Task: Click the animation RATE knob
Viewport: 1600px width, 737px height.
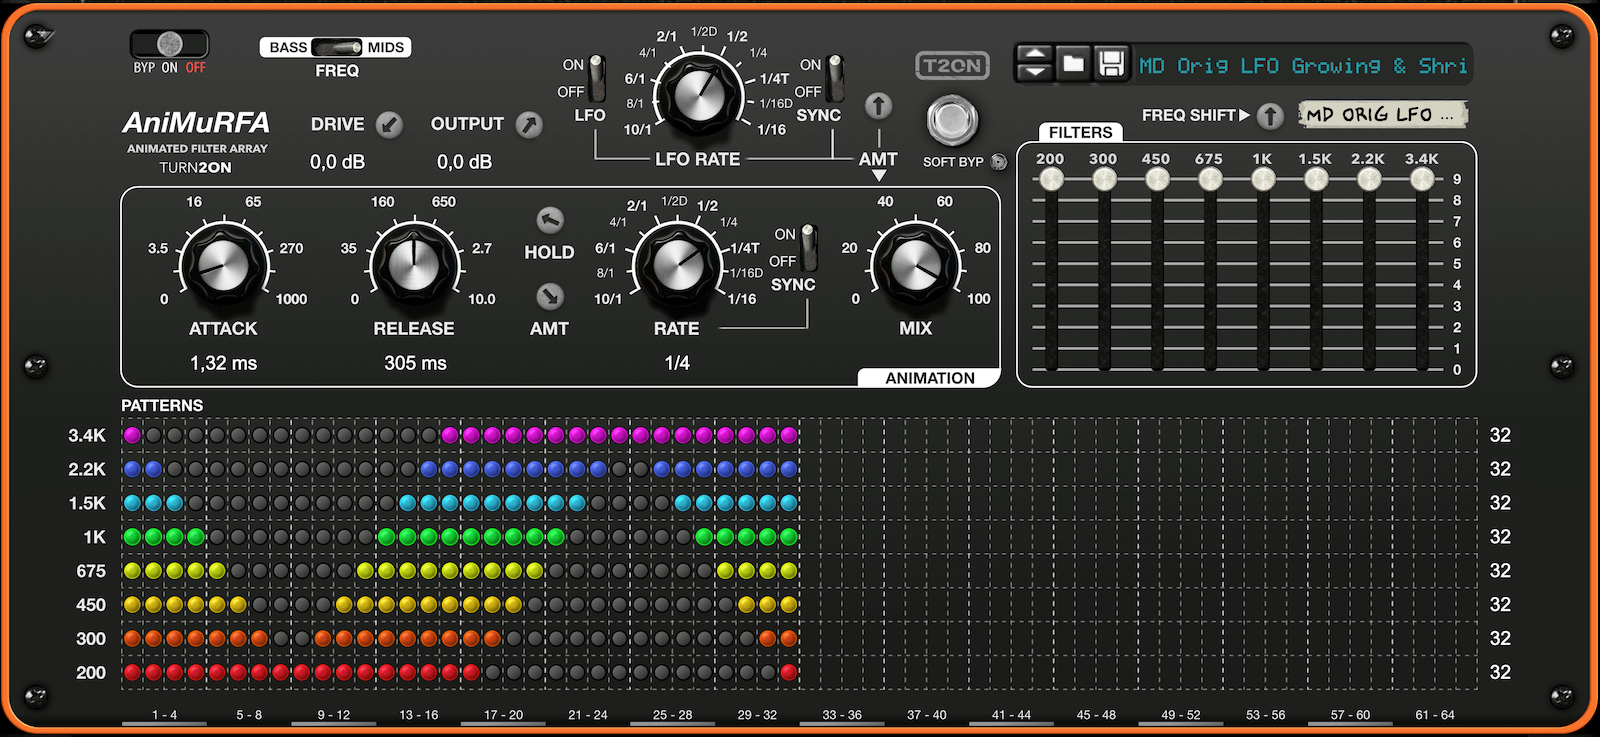Action: (677, 264)
